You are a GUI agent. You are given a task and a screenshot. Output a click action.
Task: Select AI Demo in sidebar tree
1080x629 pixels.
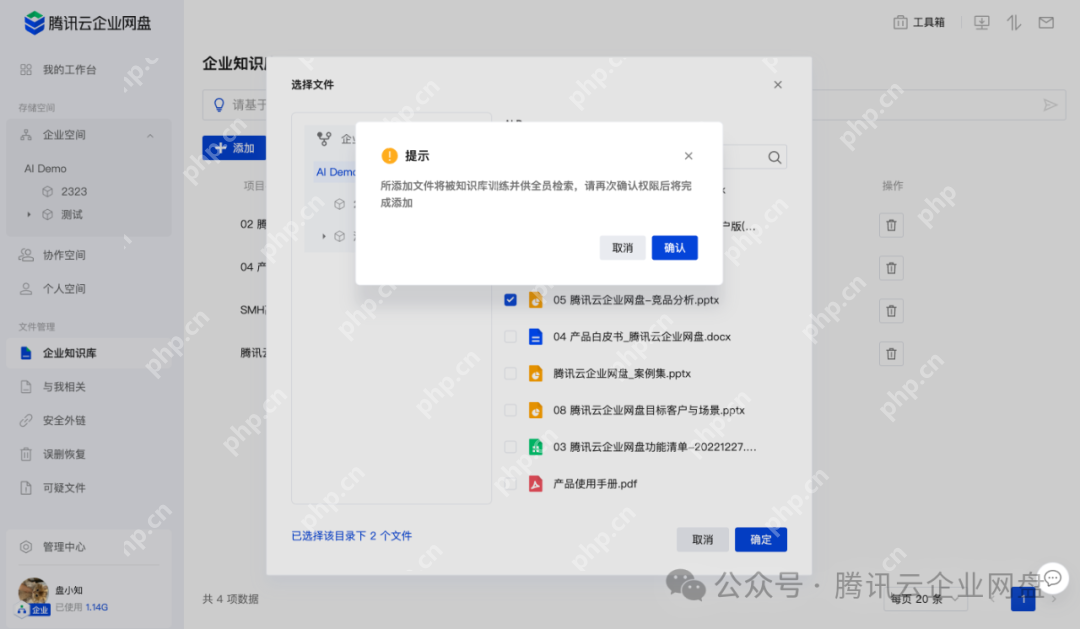45,168
